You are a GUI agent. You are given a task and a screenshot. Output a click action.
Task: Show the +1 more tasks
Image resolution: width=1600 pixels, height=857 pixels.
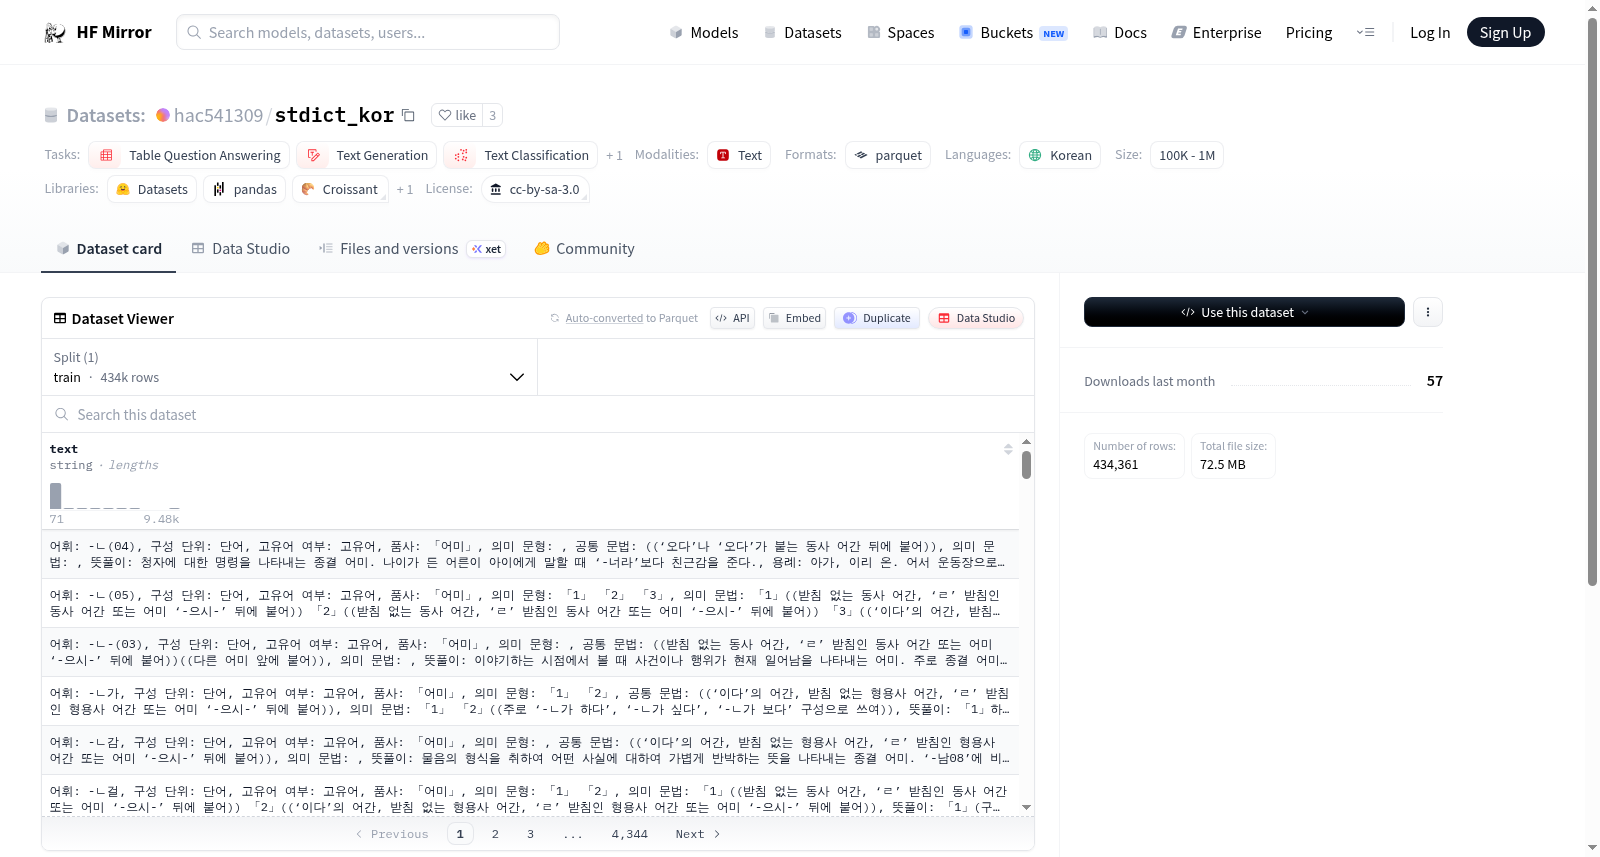coord(614,155)
